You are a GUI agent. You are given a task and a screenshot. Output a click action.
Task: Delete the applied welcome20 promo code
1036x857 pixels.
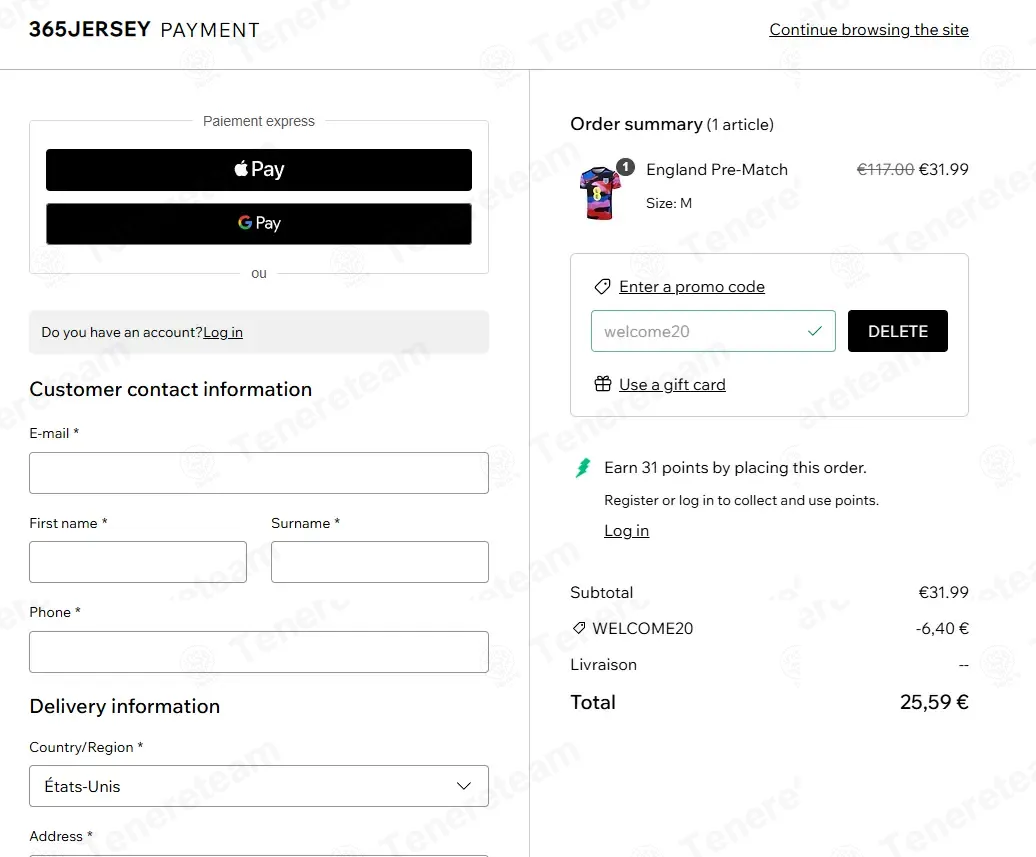coord(897,331)
